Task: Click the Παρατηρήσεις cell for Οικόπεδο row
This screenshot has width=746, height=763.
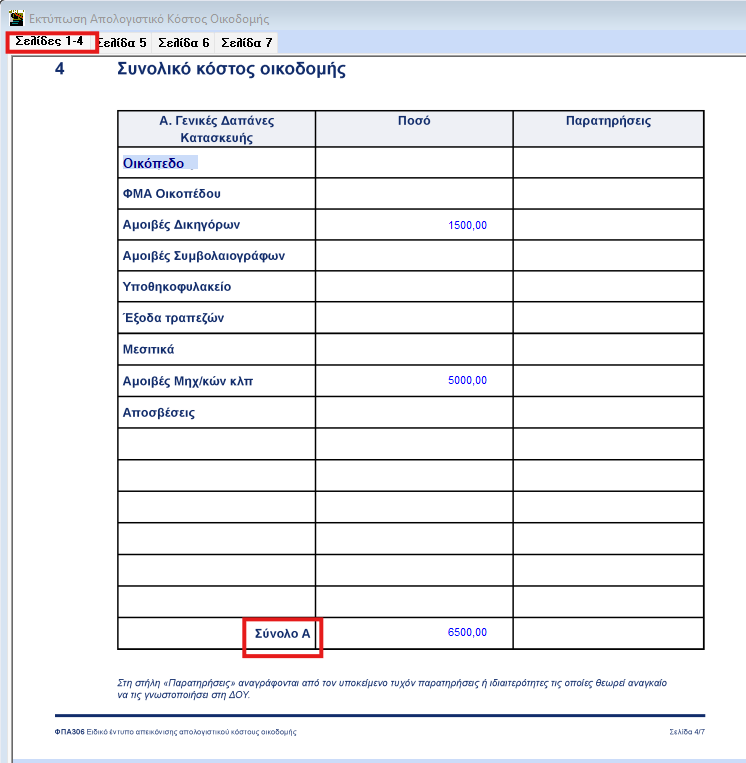Action: tap(608, 163)
